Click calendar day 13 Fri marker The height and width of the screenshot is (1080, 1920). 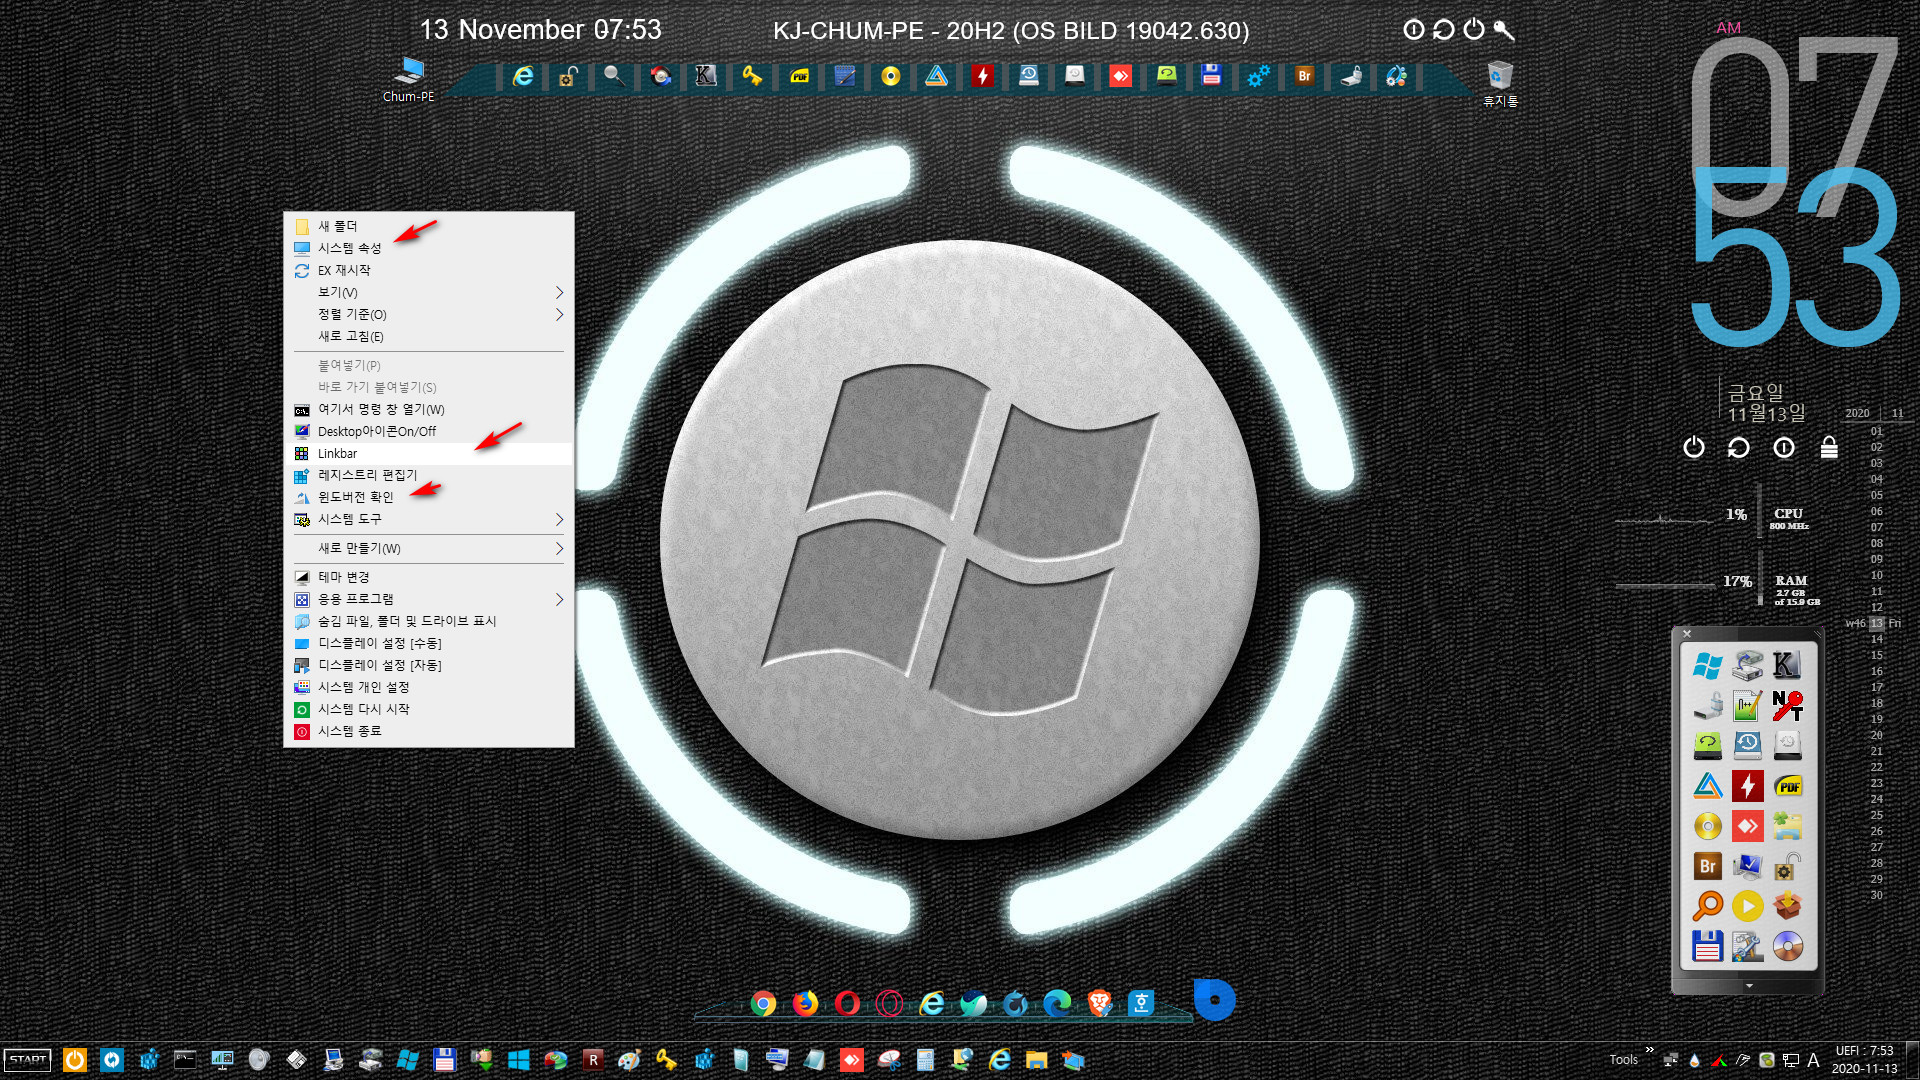[1876, 623]
